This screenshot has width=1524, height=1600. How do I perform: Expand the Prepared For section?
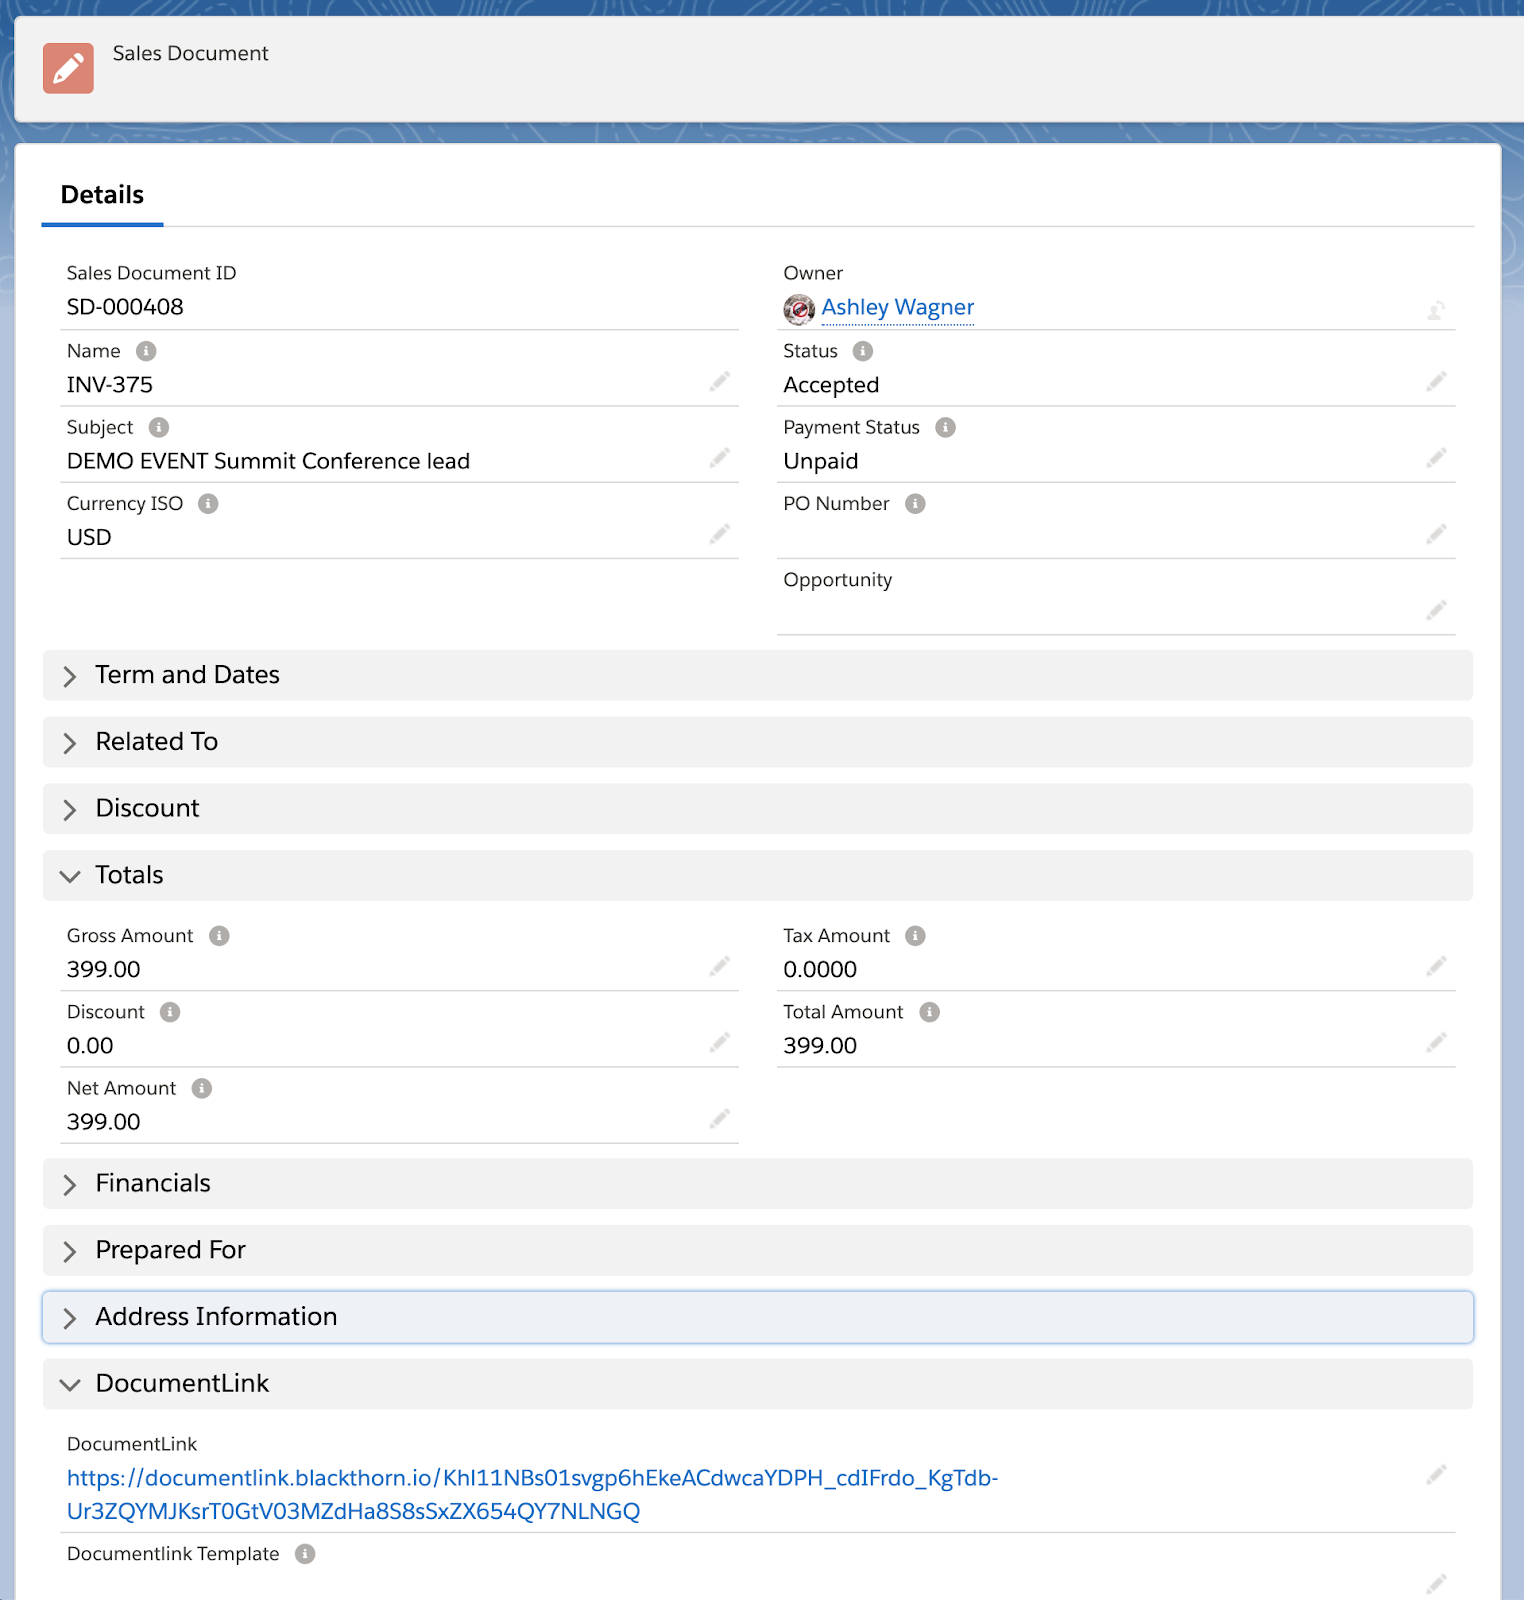(757, 1250)
